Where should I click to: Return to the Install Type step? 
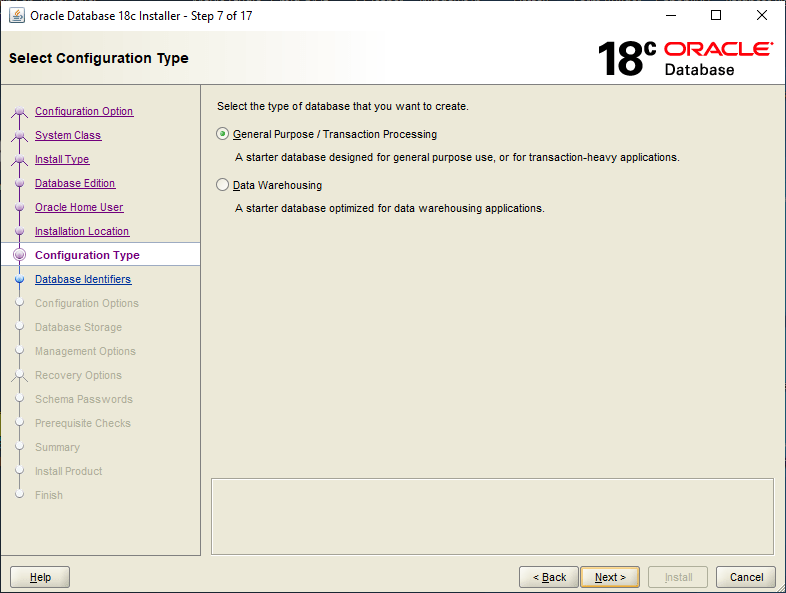pos(62,159)
